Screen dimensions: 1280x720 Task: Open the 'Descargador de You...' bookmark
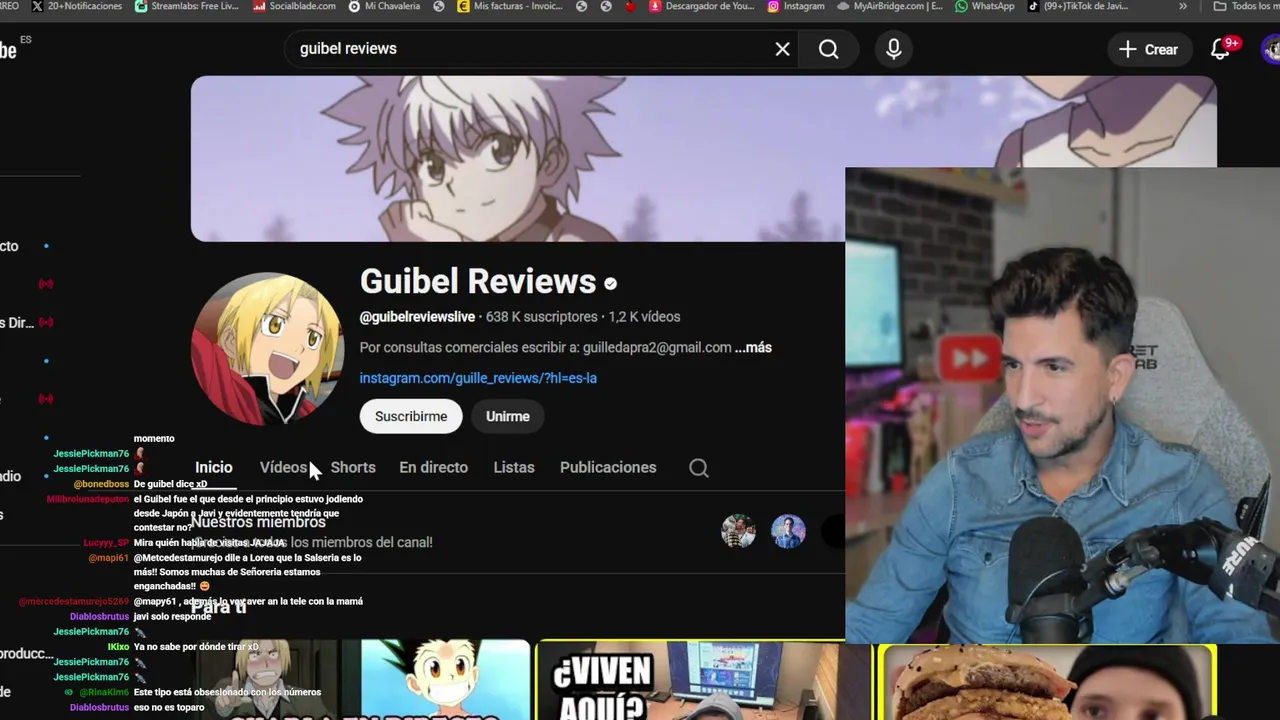pyautogui.click(x=702, y=6)
